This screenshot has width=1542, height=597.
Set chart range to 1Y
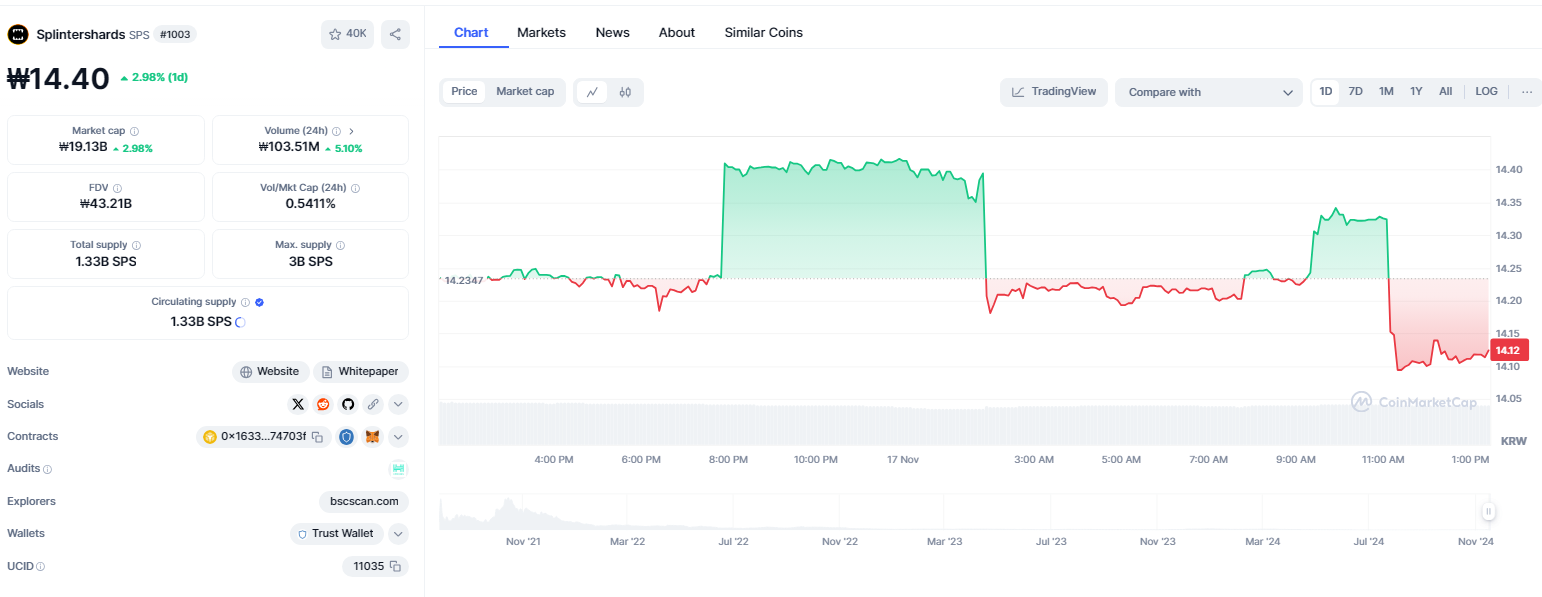1416,92
